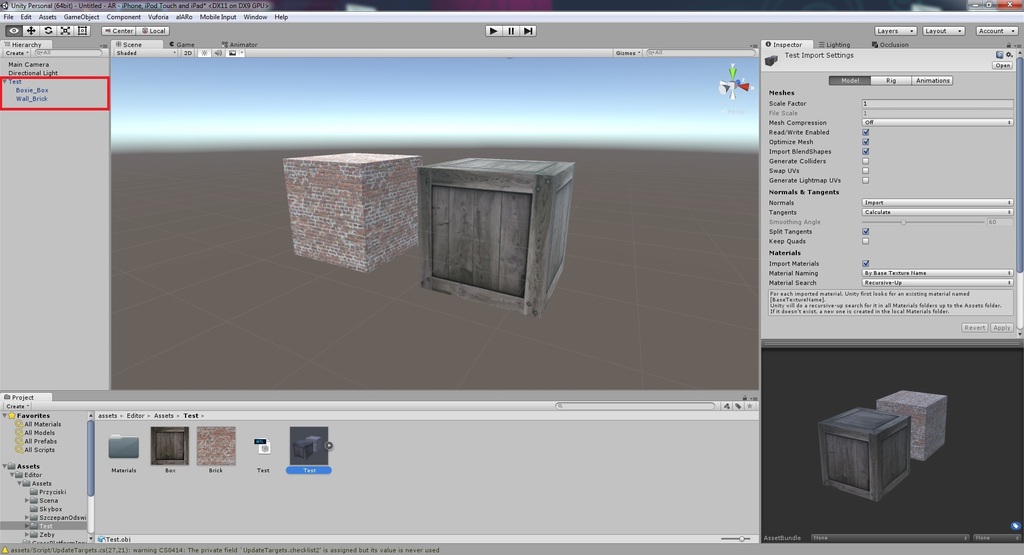
Task: Collapse Test object in Hierarchy
Action: point(5,82)
